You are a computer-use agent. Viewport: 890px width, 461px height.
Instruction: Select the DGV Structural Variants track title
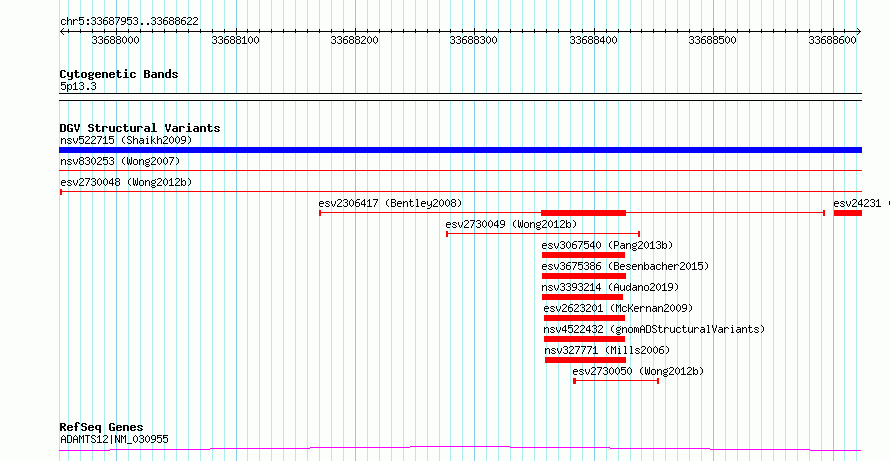[x=140, y=128]
